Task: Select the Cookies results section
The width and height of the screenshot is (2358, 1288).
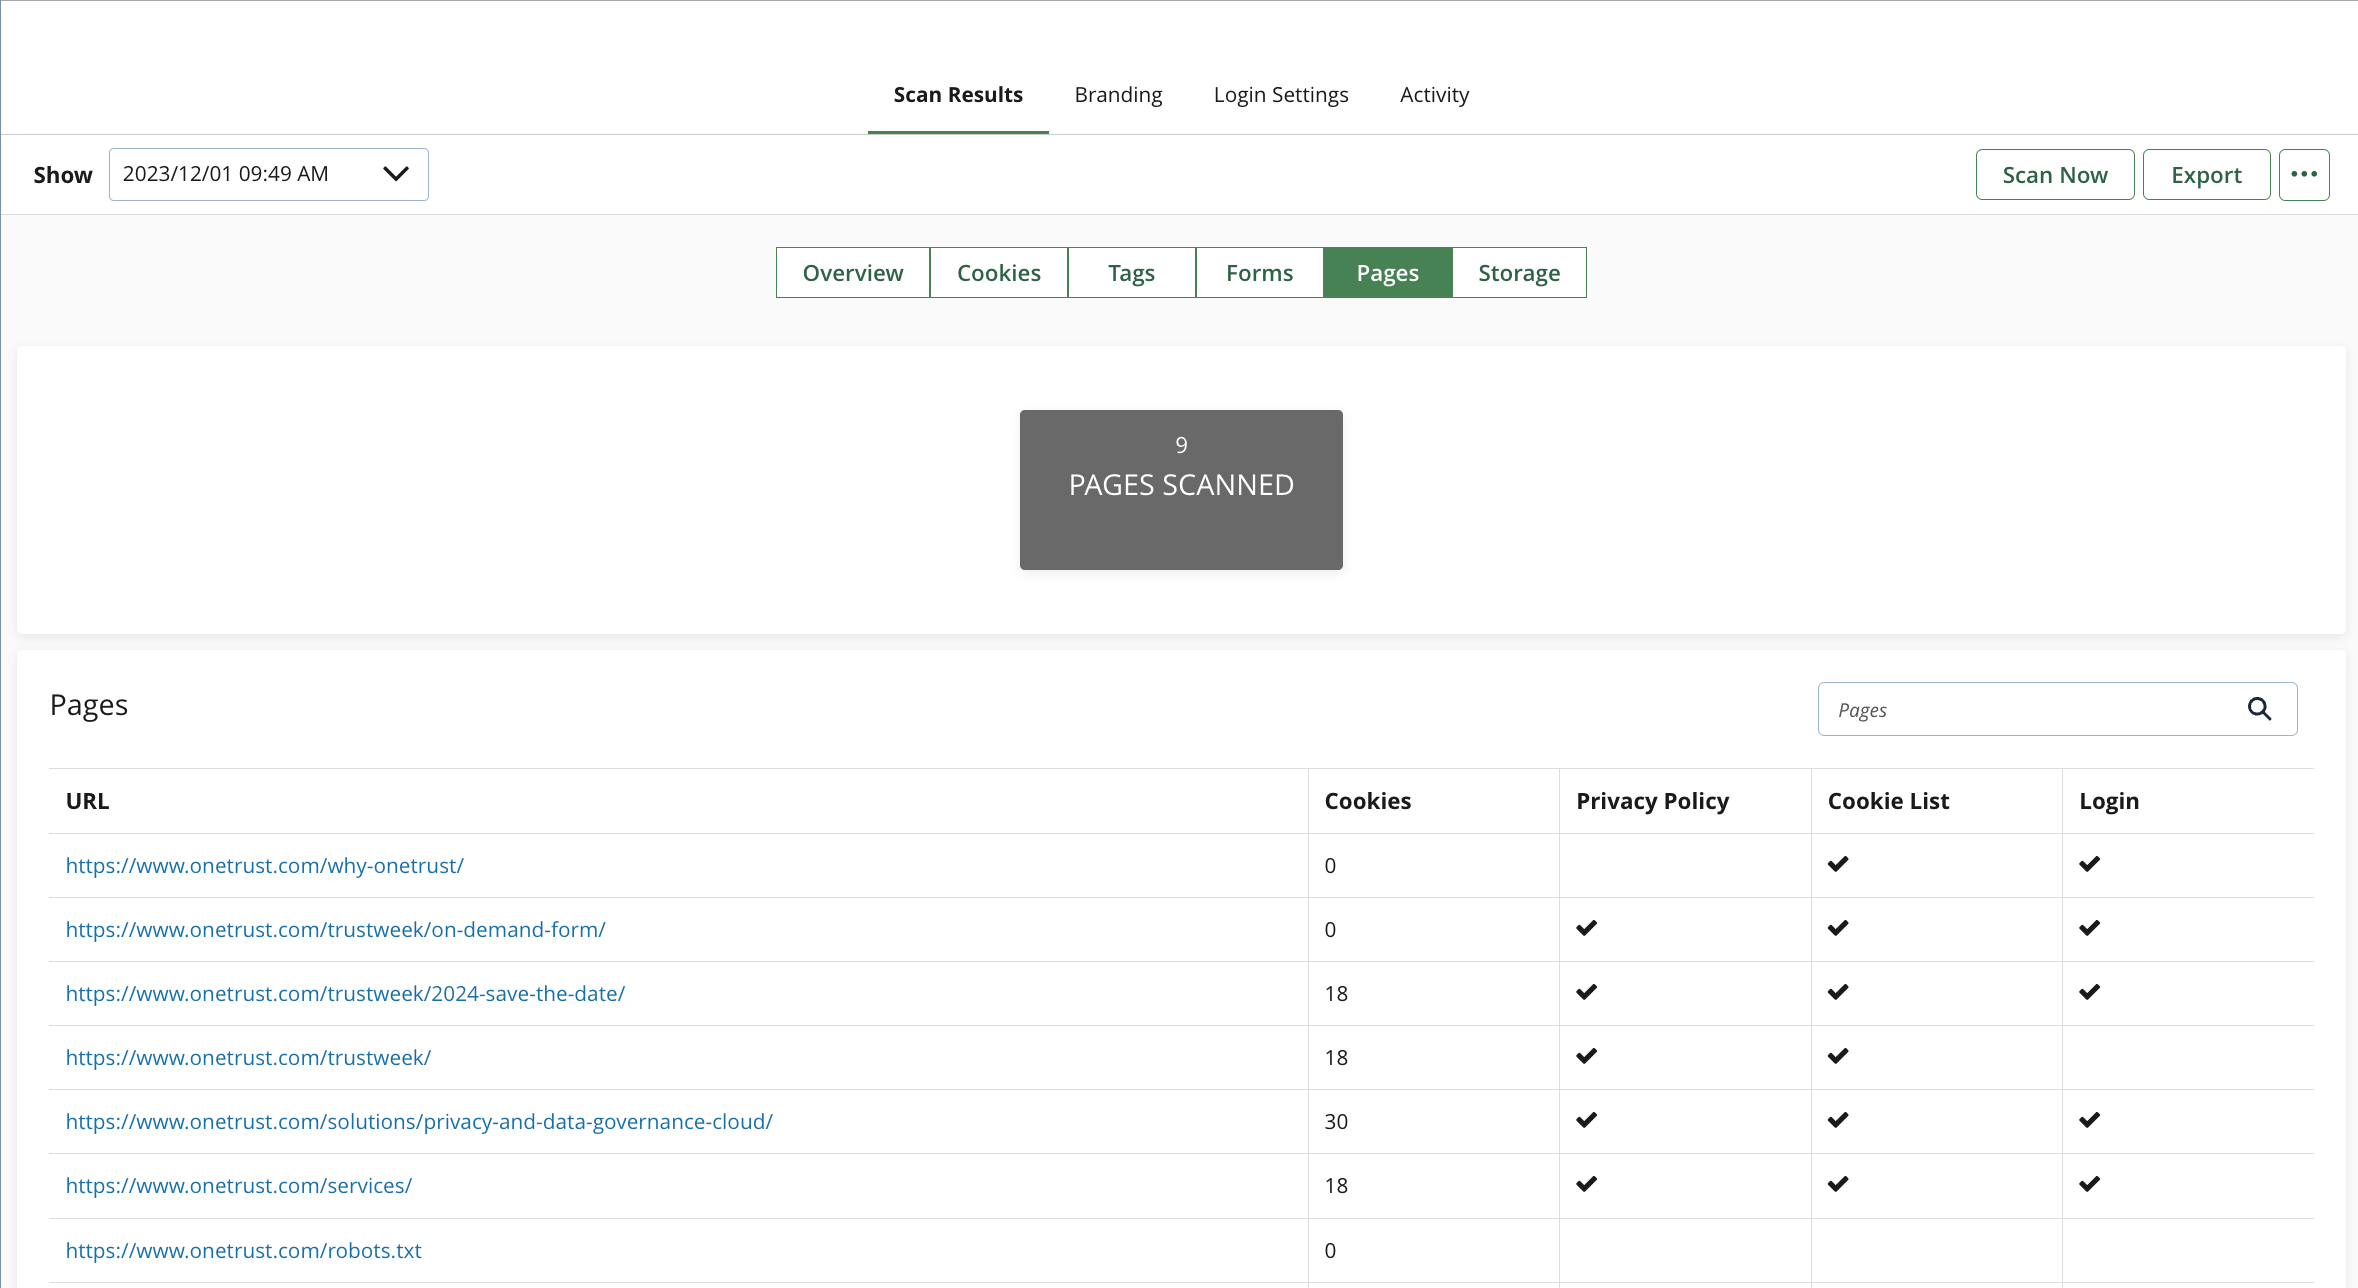Action: [x=998, y=273]
